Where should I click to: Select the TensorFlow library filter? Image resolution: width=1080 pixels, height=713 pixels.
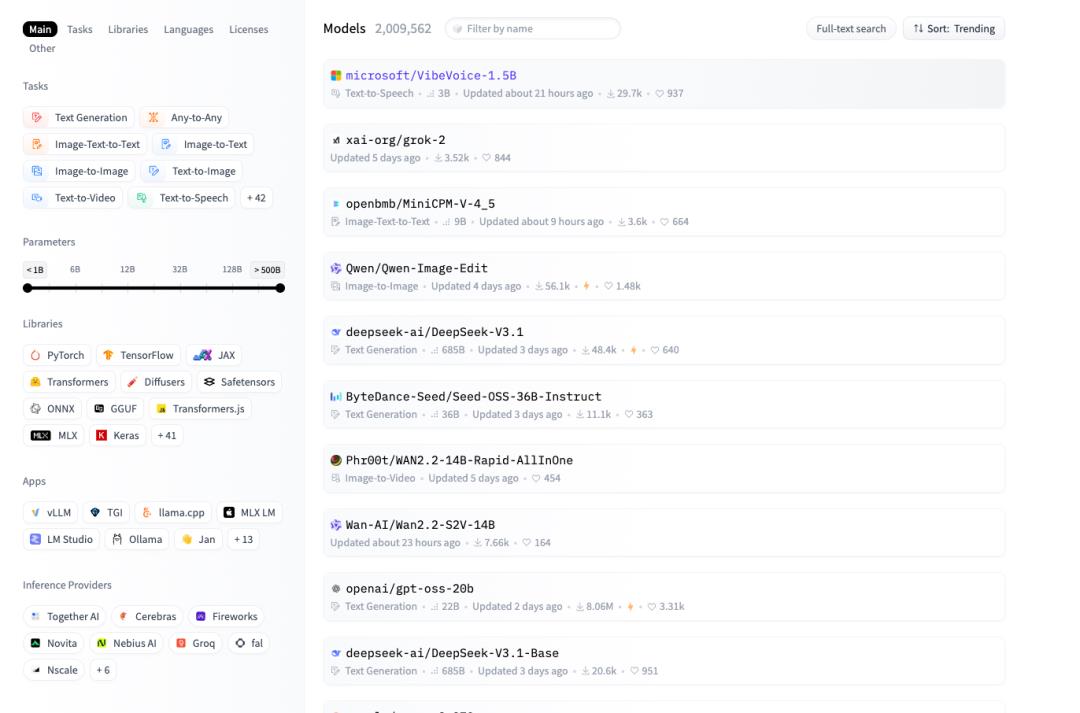tap(138, 355)
